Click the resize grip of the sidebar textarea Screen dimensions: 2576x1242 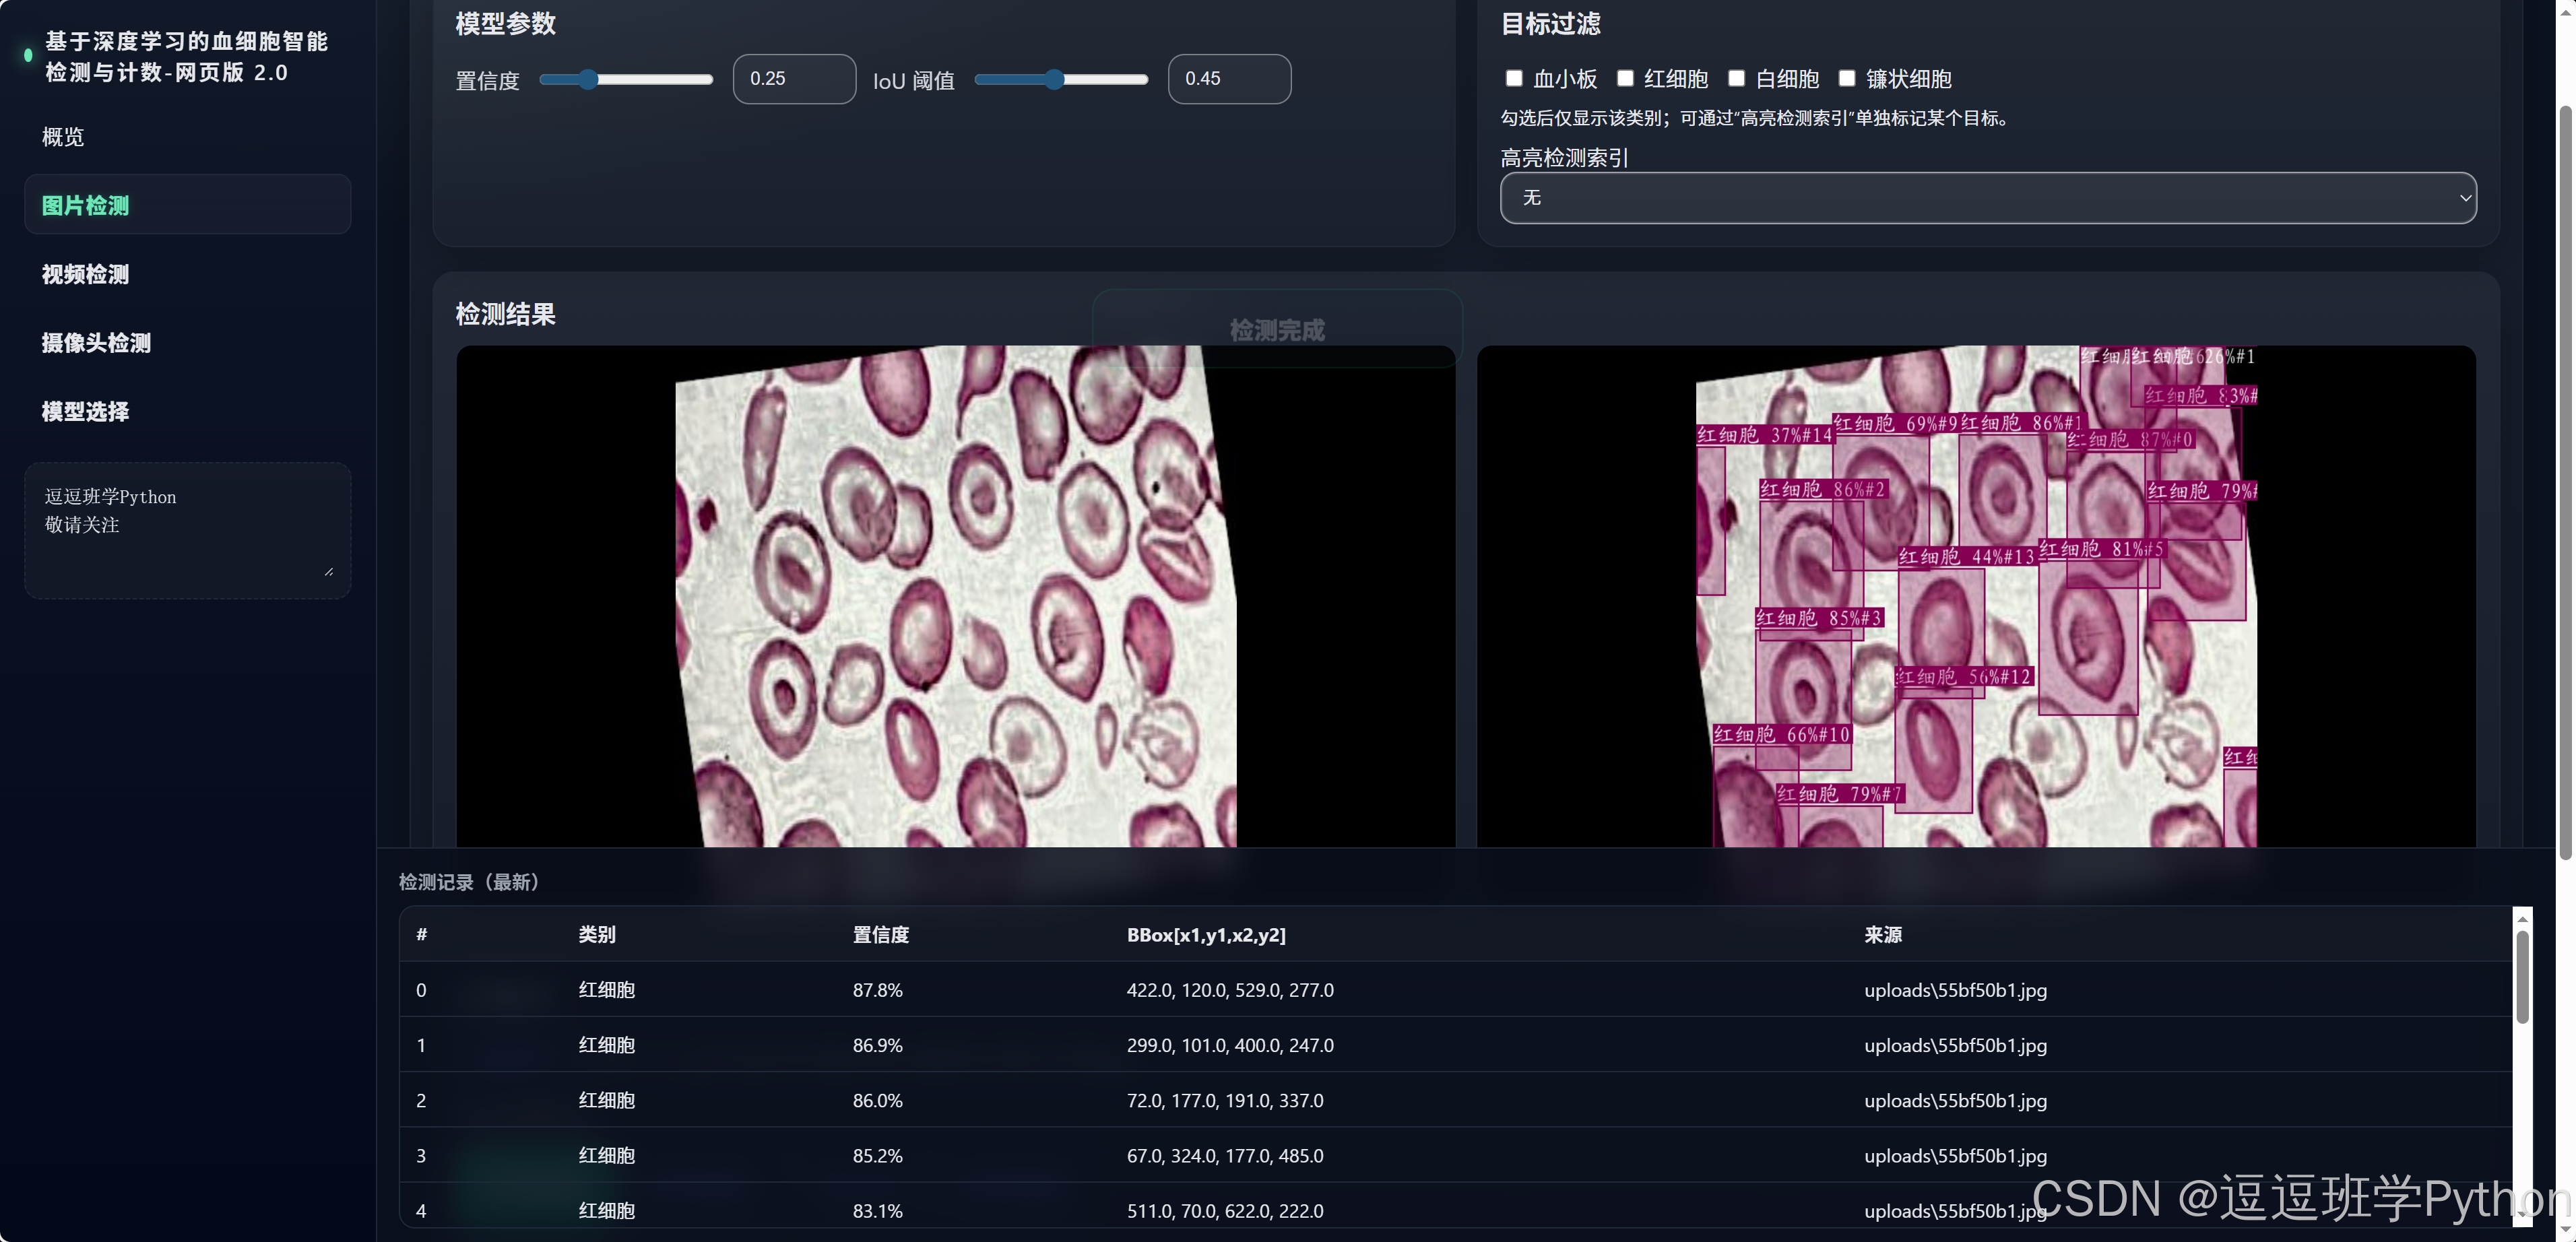[x=328, y=571]
